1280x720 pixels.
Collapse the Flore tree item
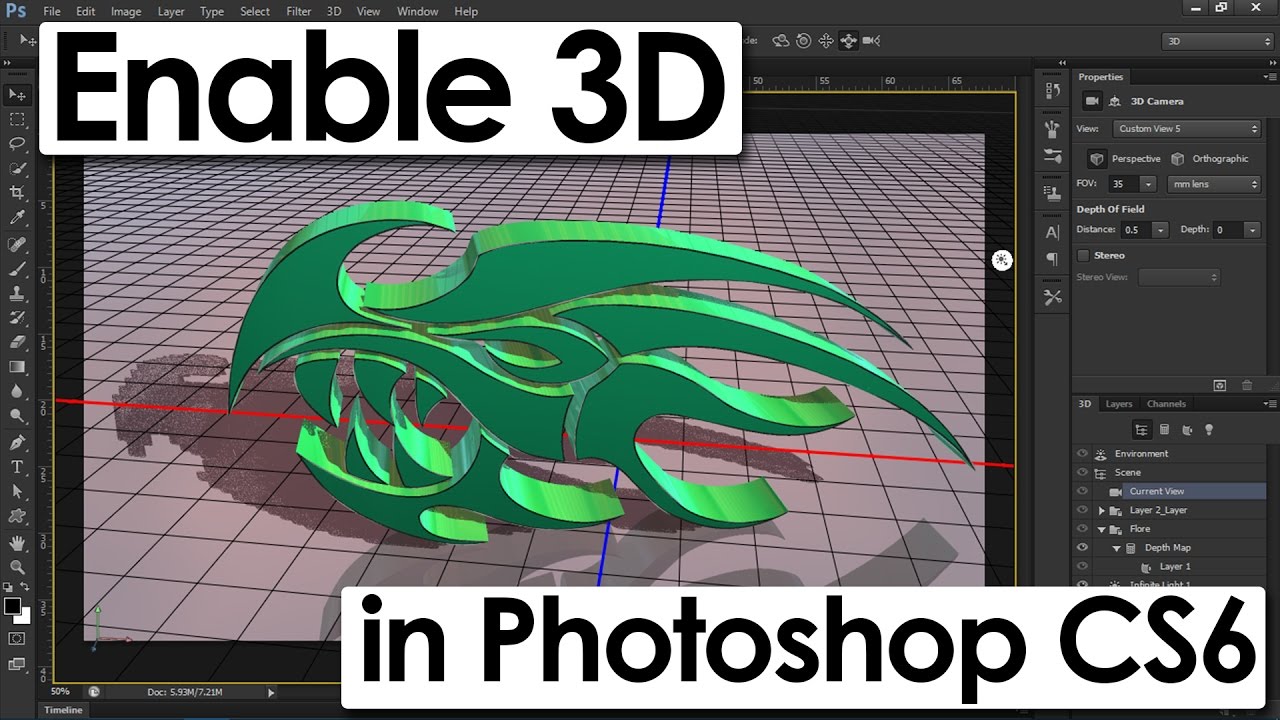click(1102, 529)
